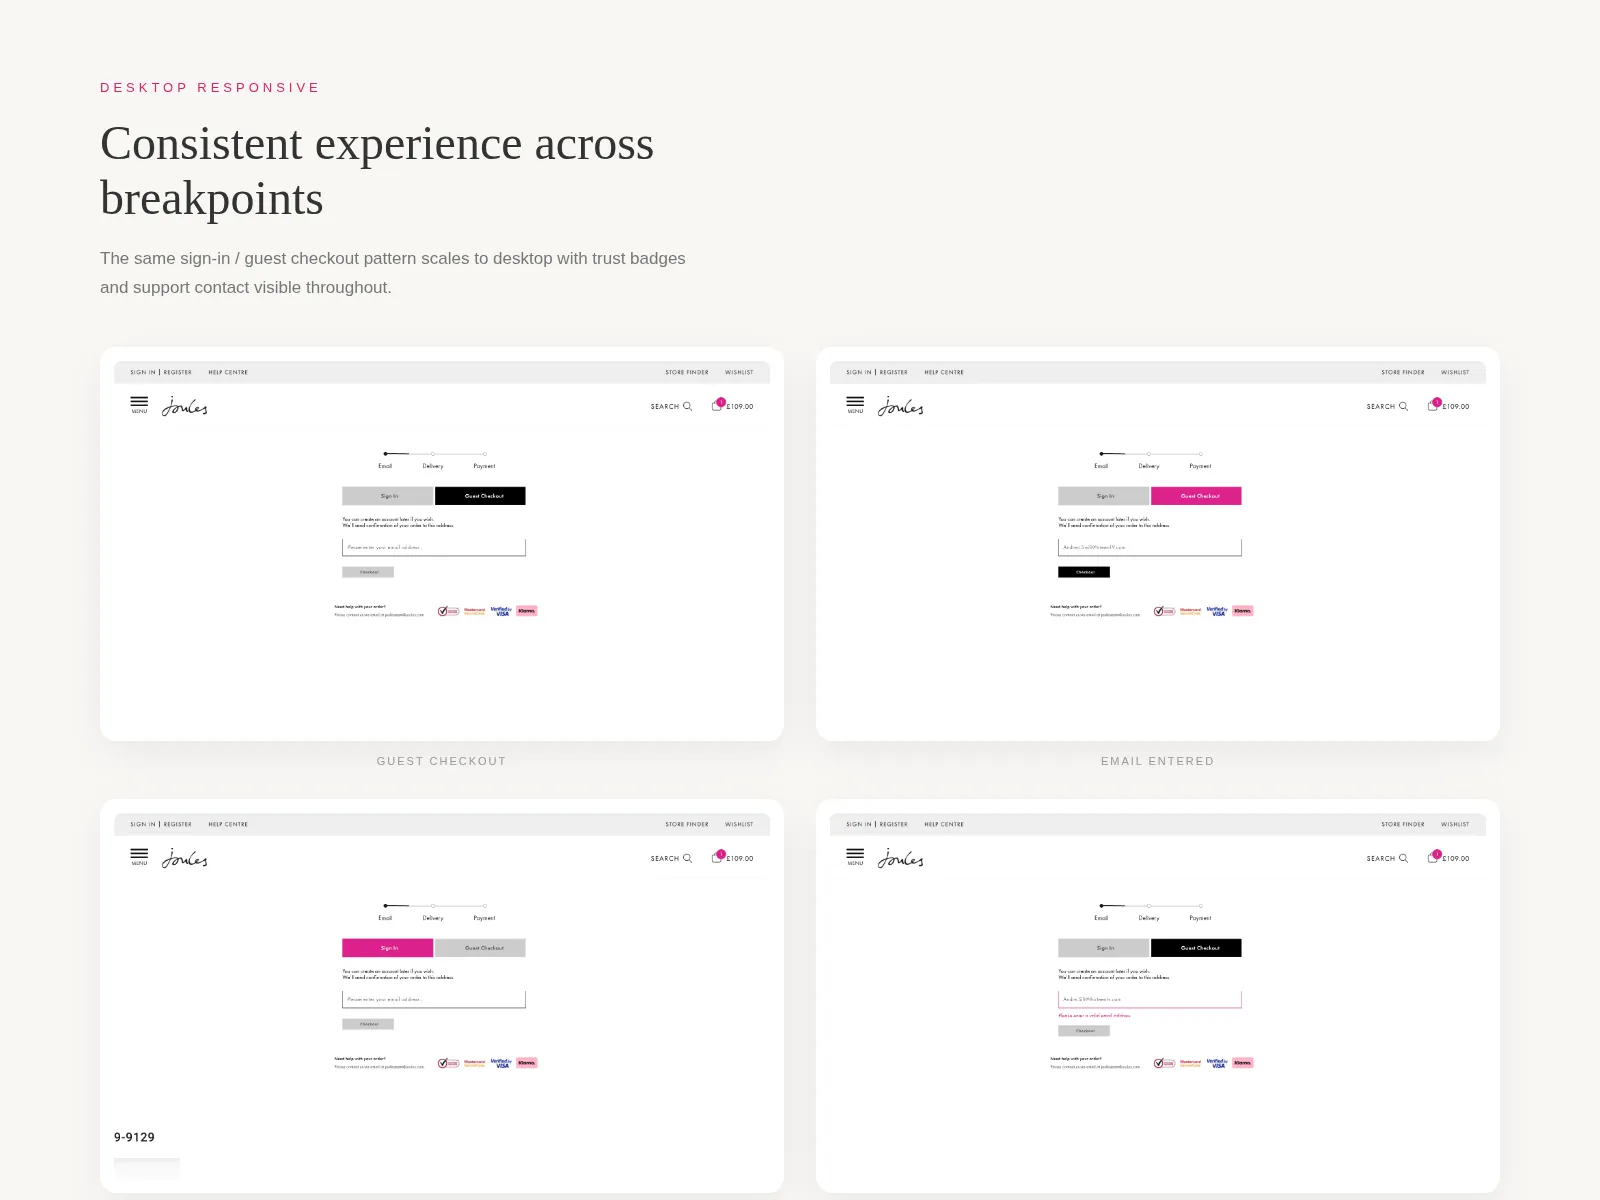The height and width of the screenshot is (1200, 1600).
Task: Click search magnifier in Guest Checkout mockup
Action: coord(688,406)
